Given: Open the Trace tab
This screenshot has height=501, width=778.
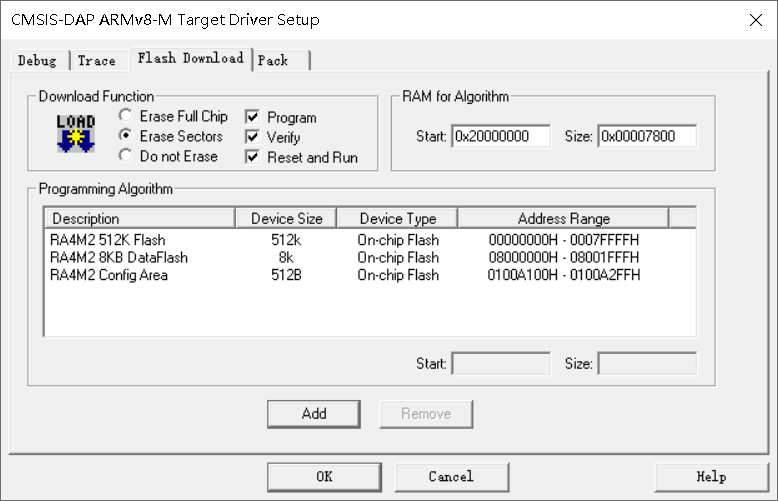Looking at the screenshot, I should 97,61.
